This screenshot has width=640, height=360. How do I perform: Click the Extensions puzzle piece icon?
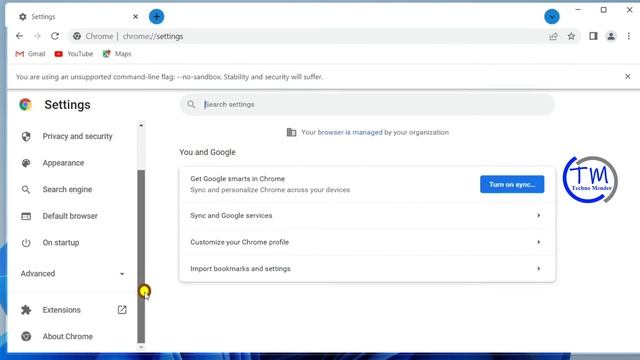[x=26, y=310]
